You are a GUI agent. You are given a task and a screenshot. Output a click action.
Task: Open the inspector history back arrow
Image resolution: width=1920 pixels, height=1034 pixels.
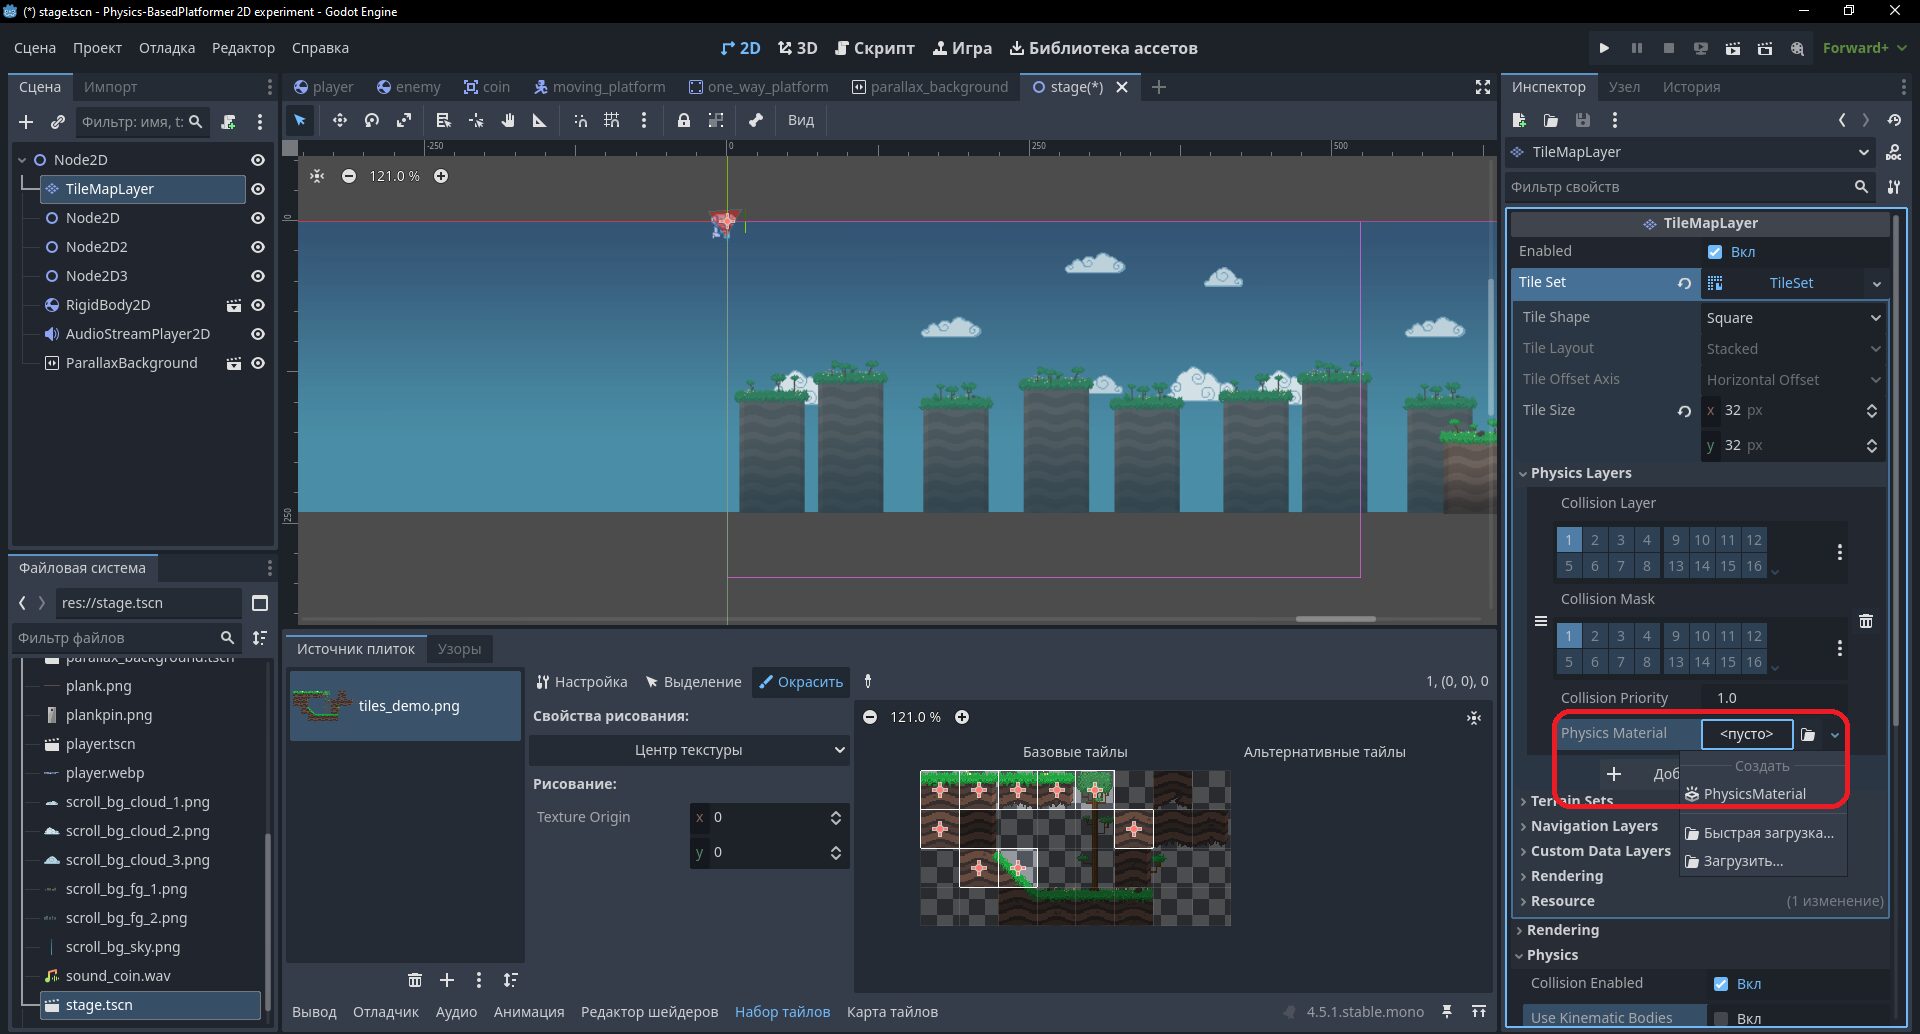[1842, 120]
